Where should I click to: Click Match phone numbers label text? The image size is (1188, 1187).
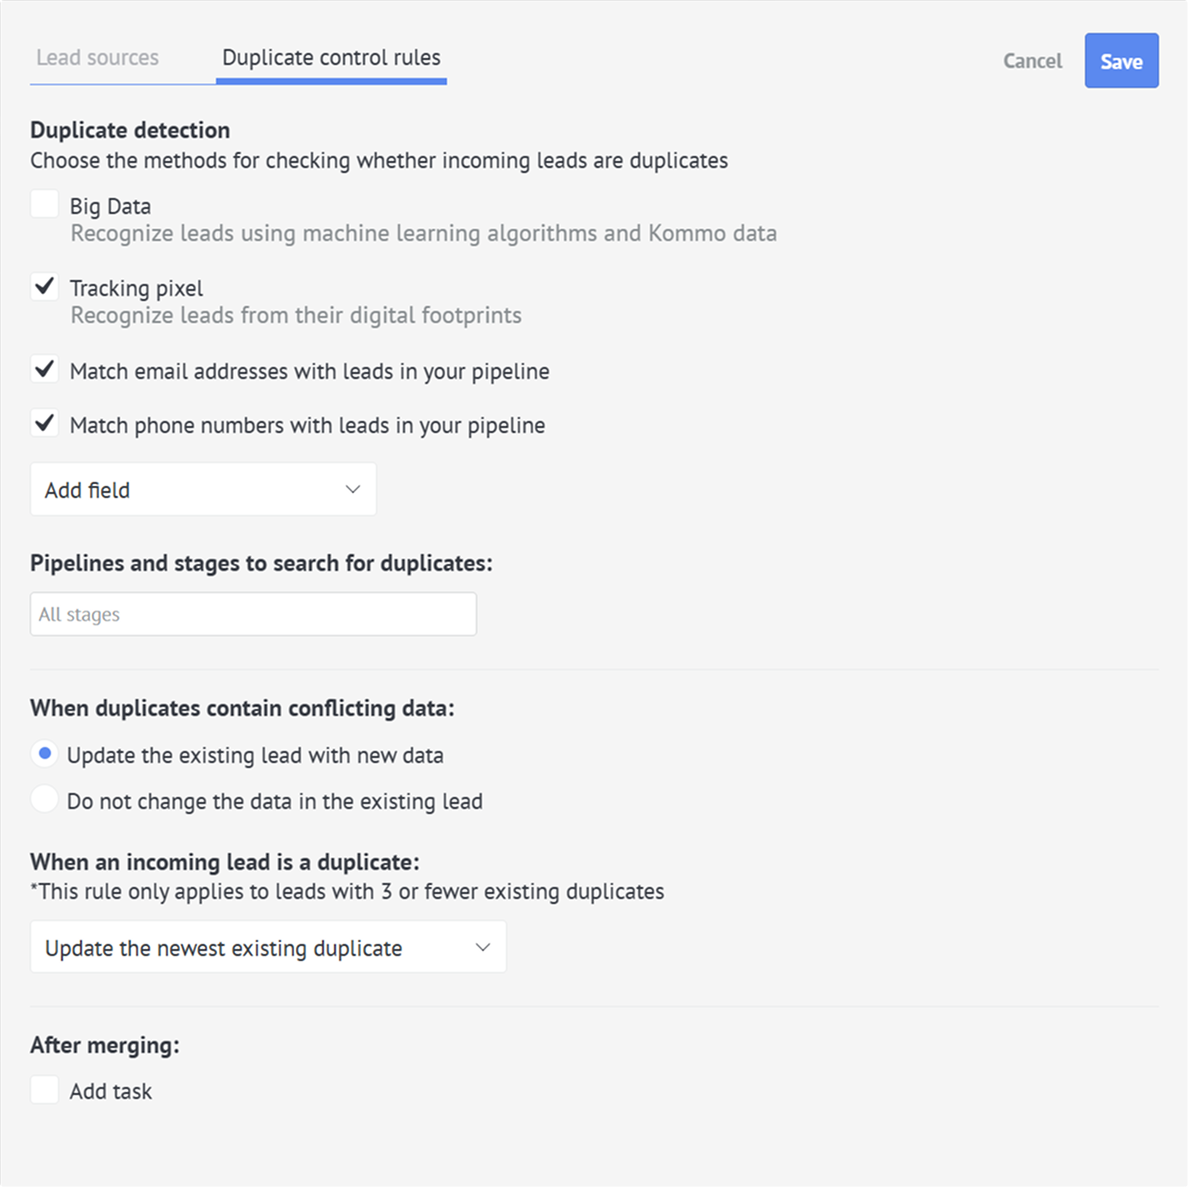click(308, 425)
